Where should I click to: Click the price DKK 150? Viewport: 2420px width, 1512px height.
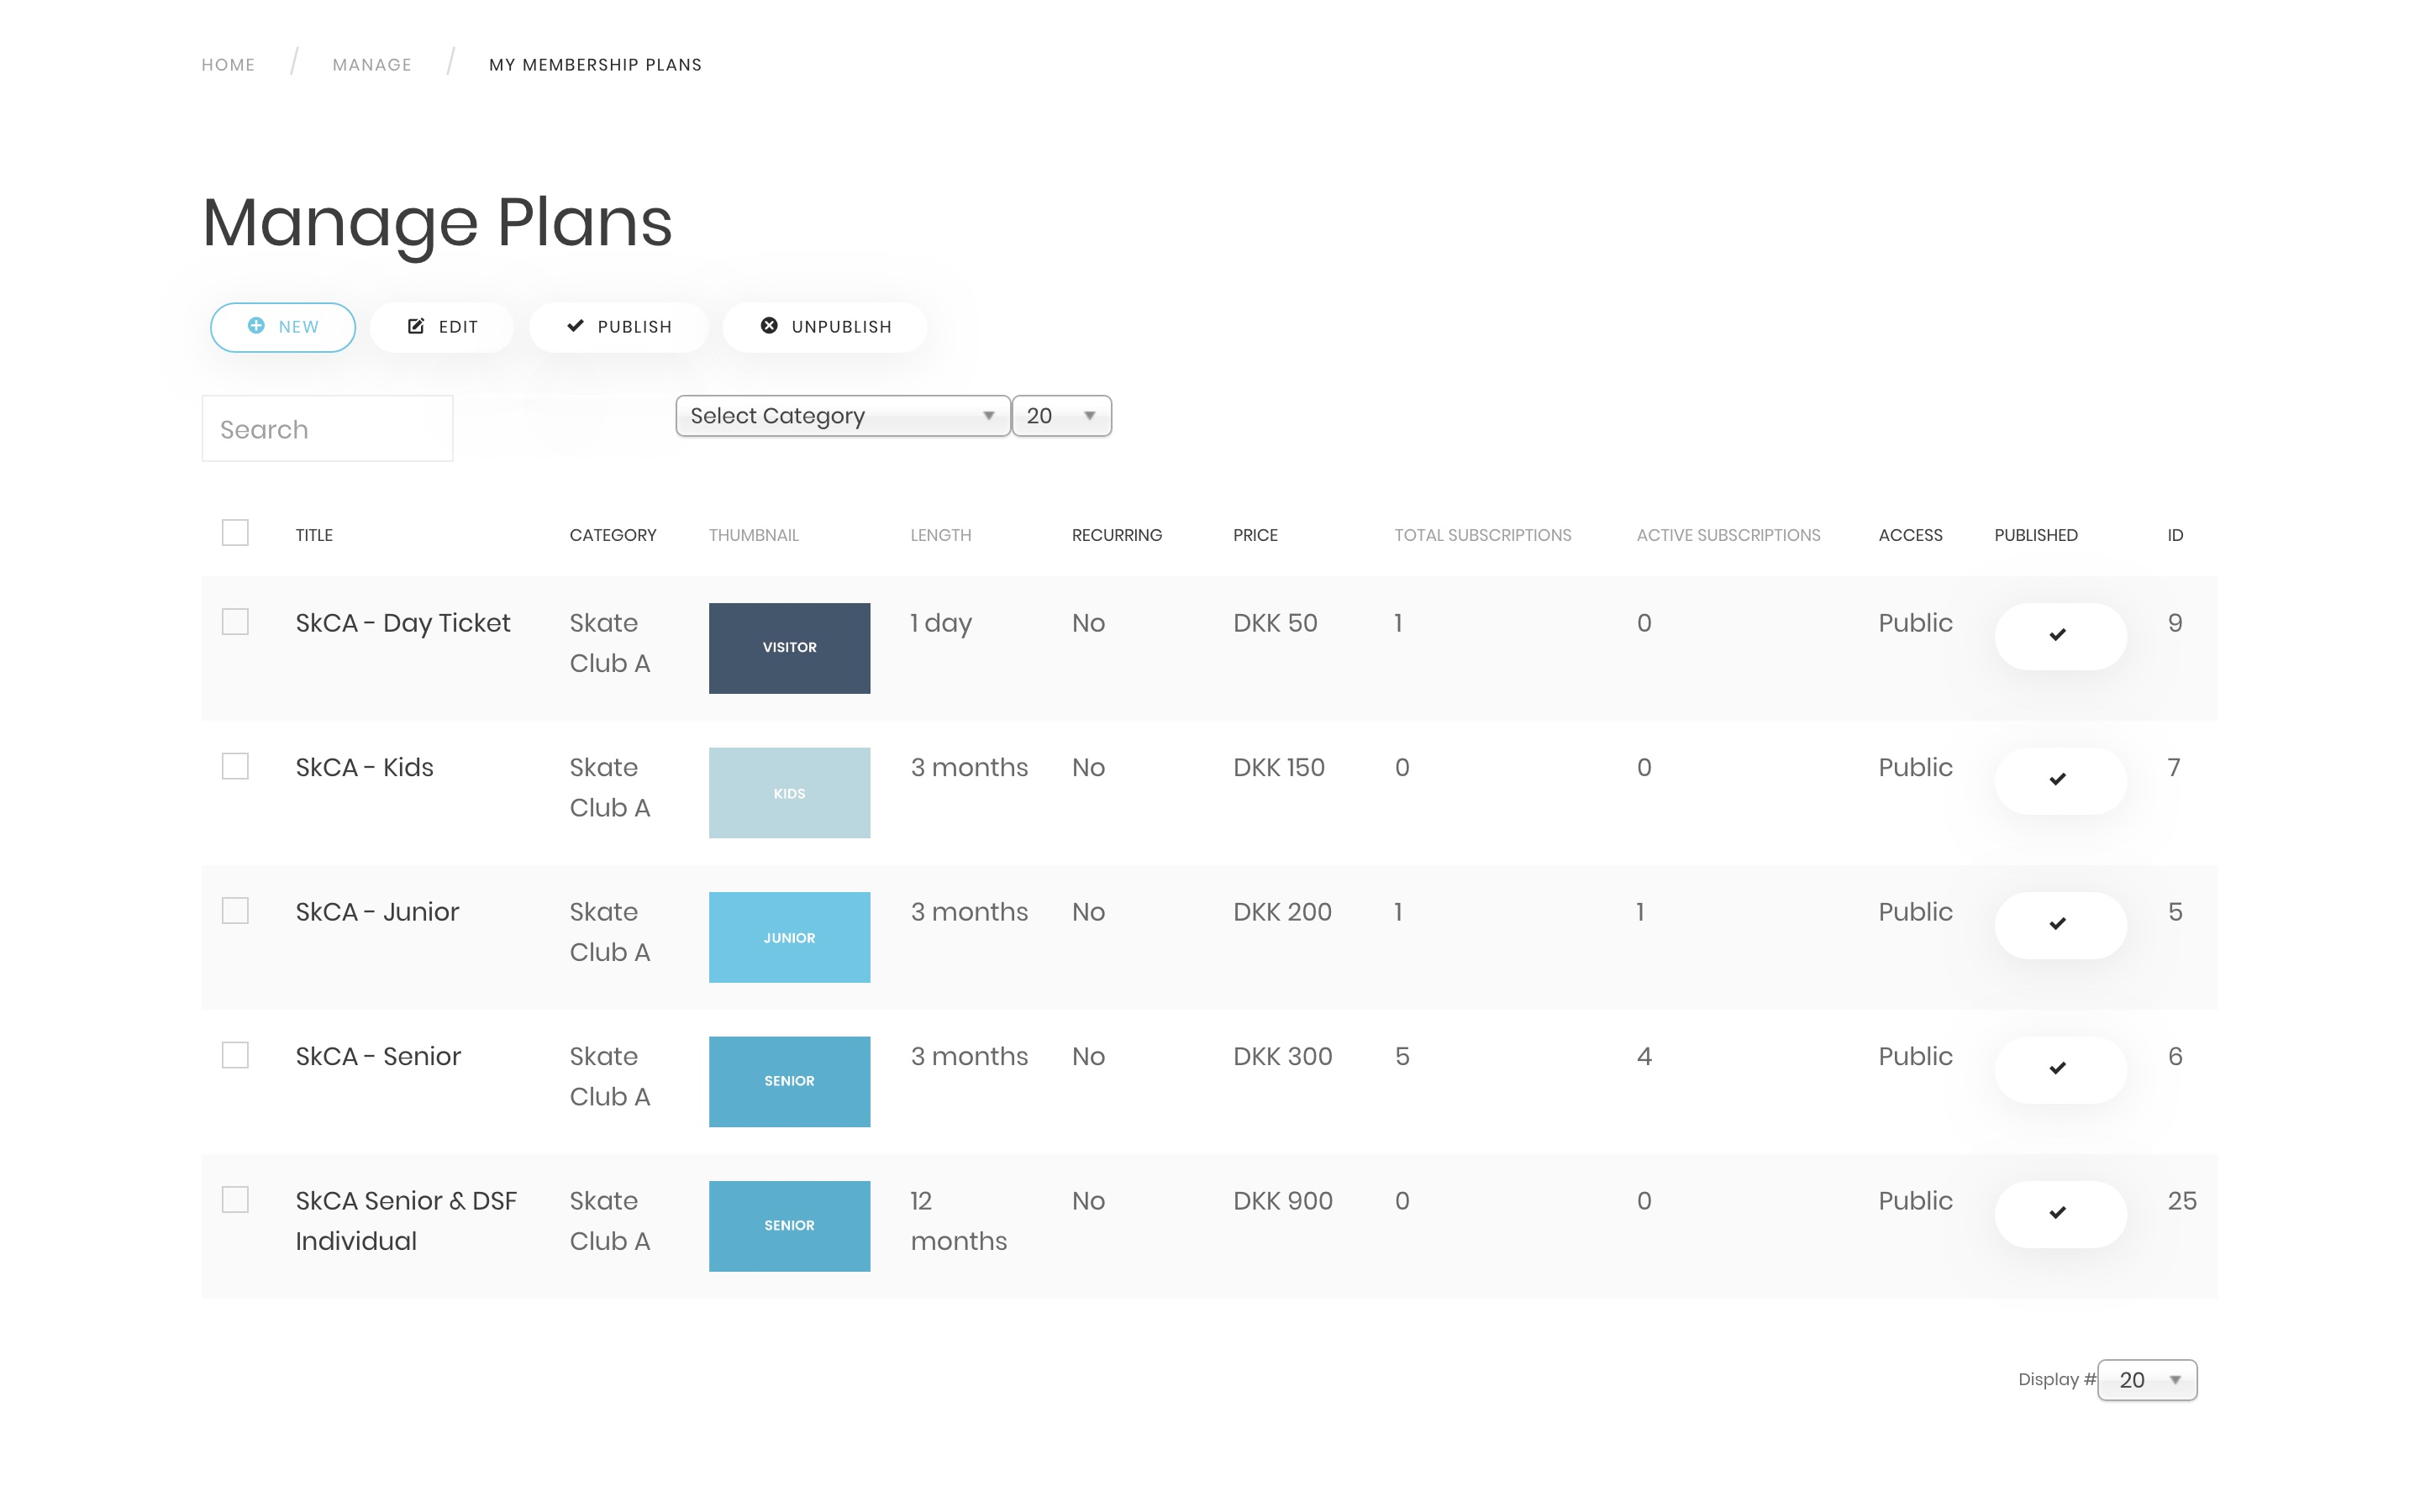tap(1279, 767)
